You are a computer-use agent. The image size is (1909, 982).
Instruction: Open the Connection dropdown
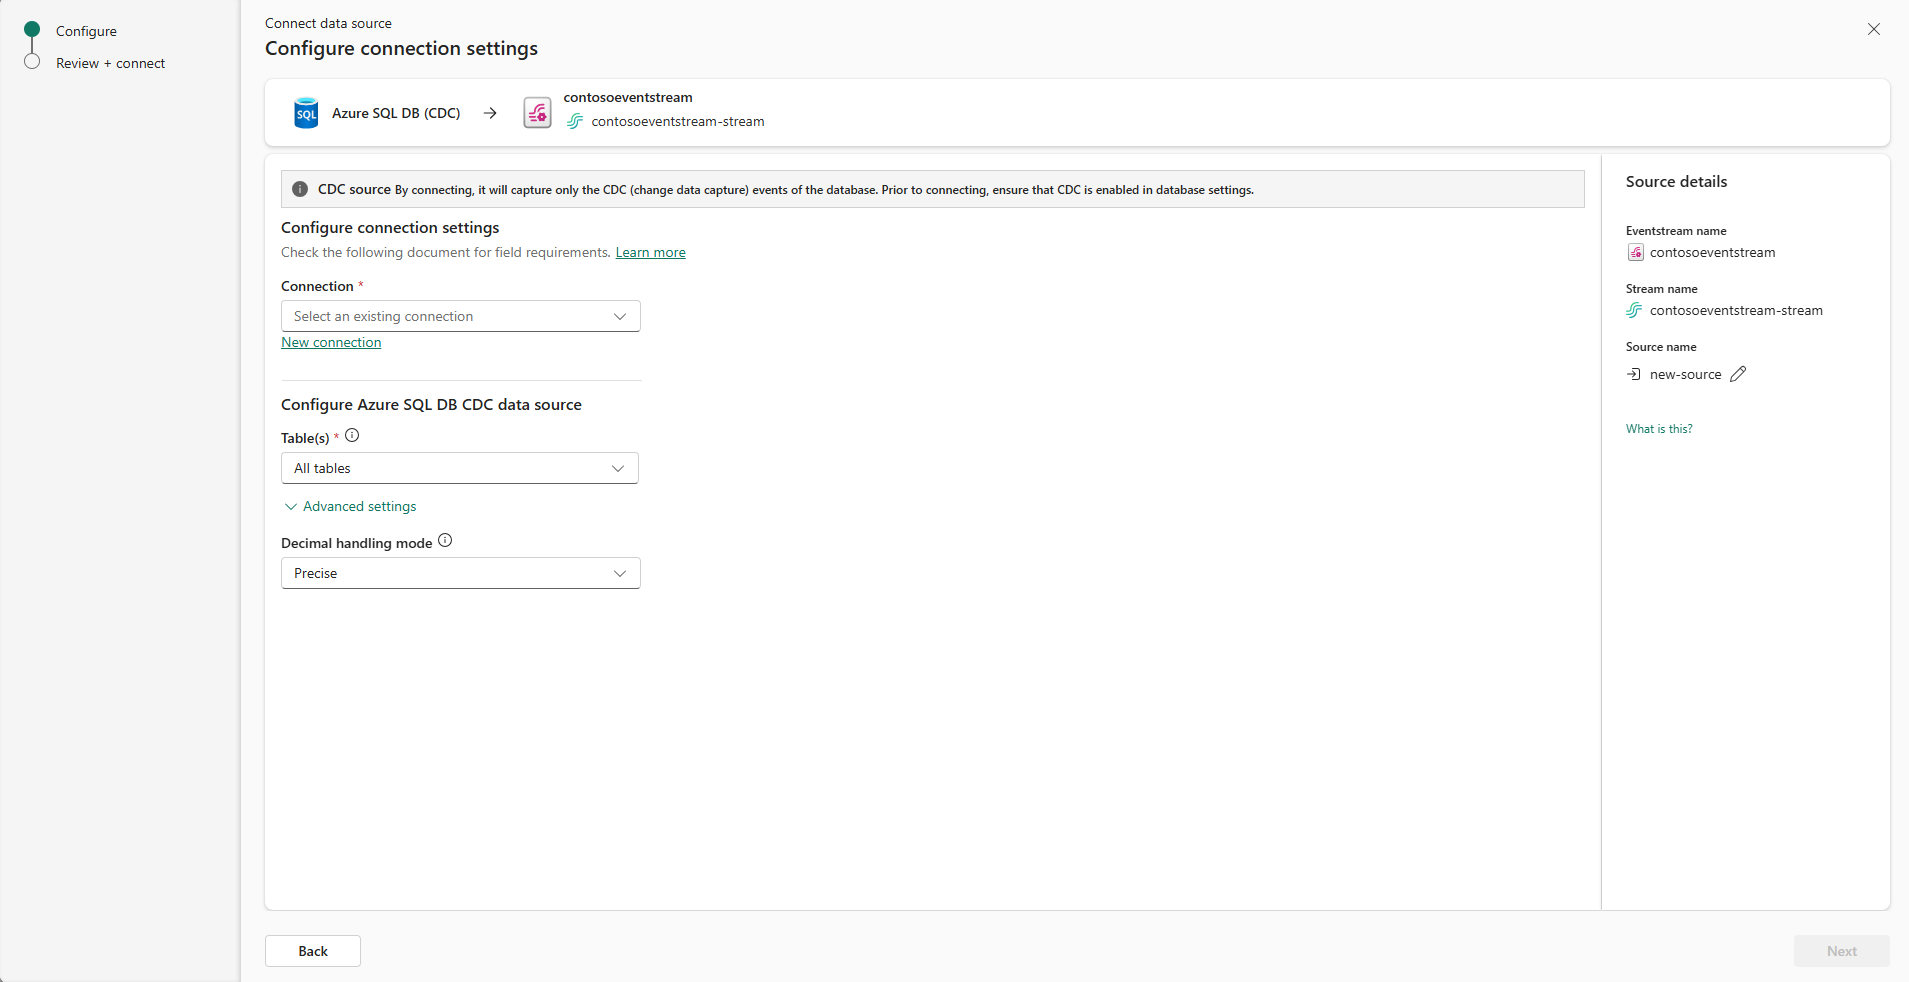point(460,316)
